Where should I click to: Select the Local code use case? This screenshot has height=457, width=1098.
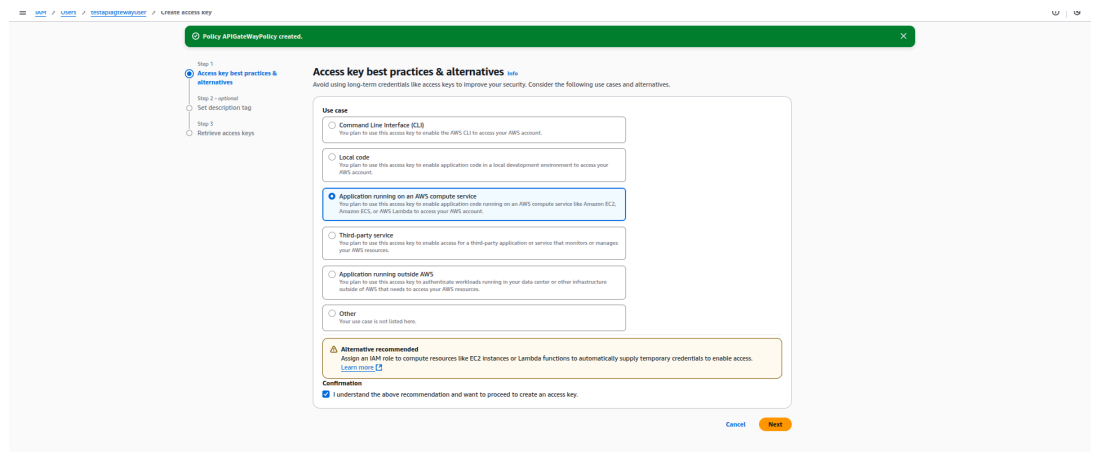(x=332, y=158)
